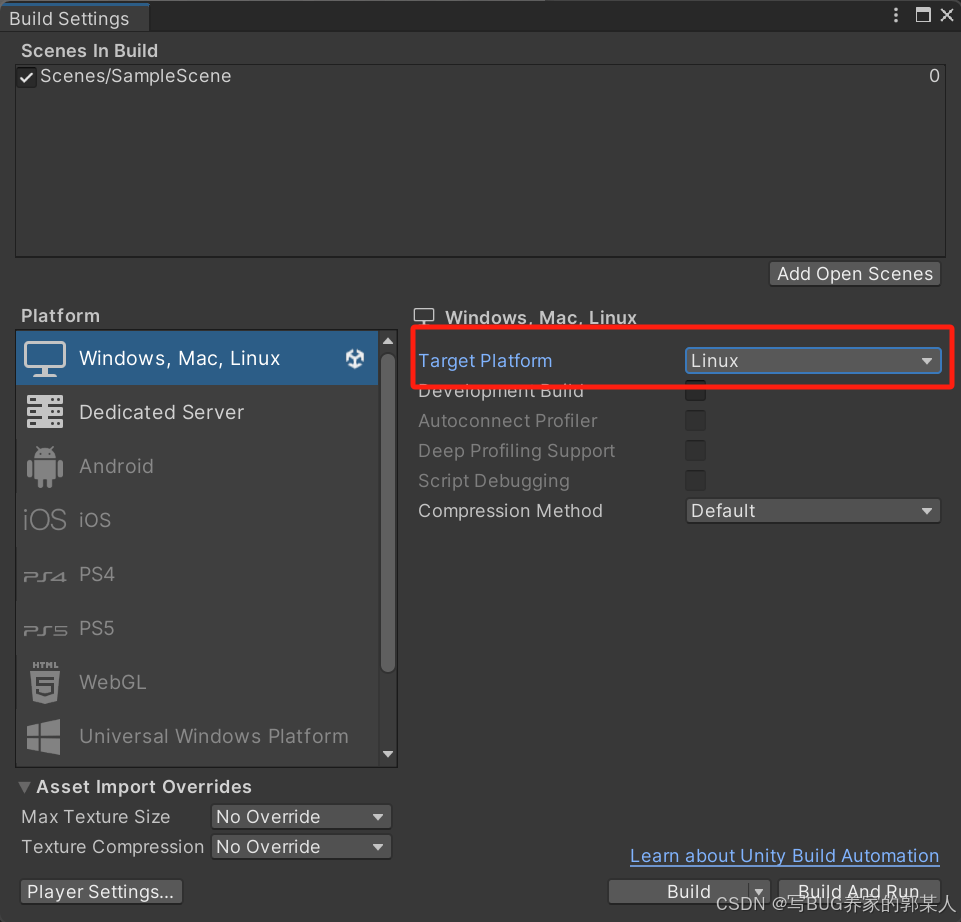
Task: Click the iOS logo icon
Action: click(45, 520)
